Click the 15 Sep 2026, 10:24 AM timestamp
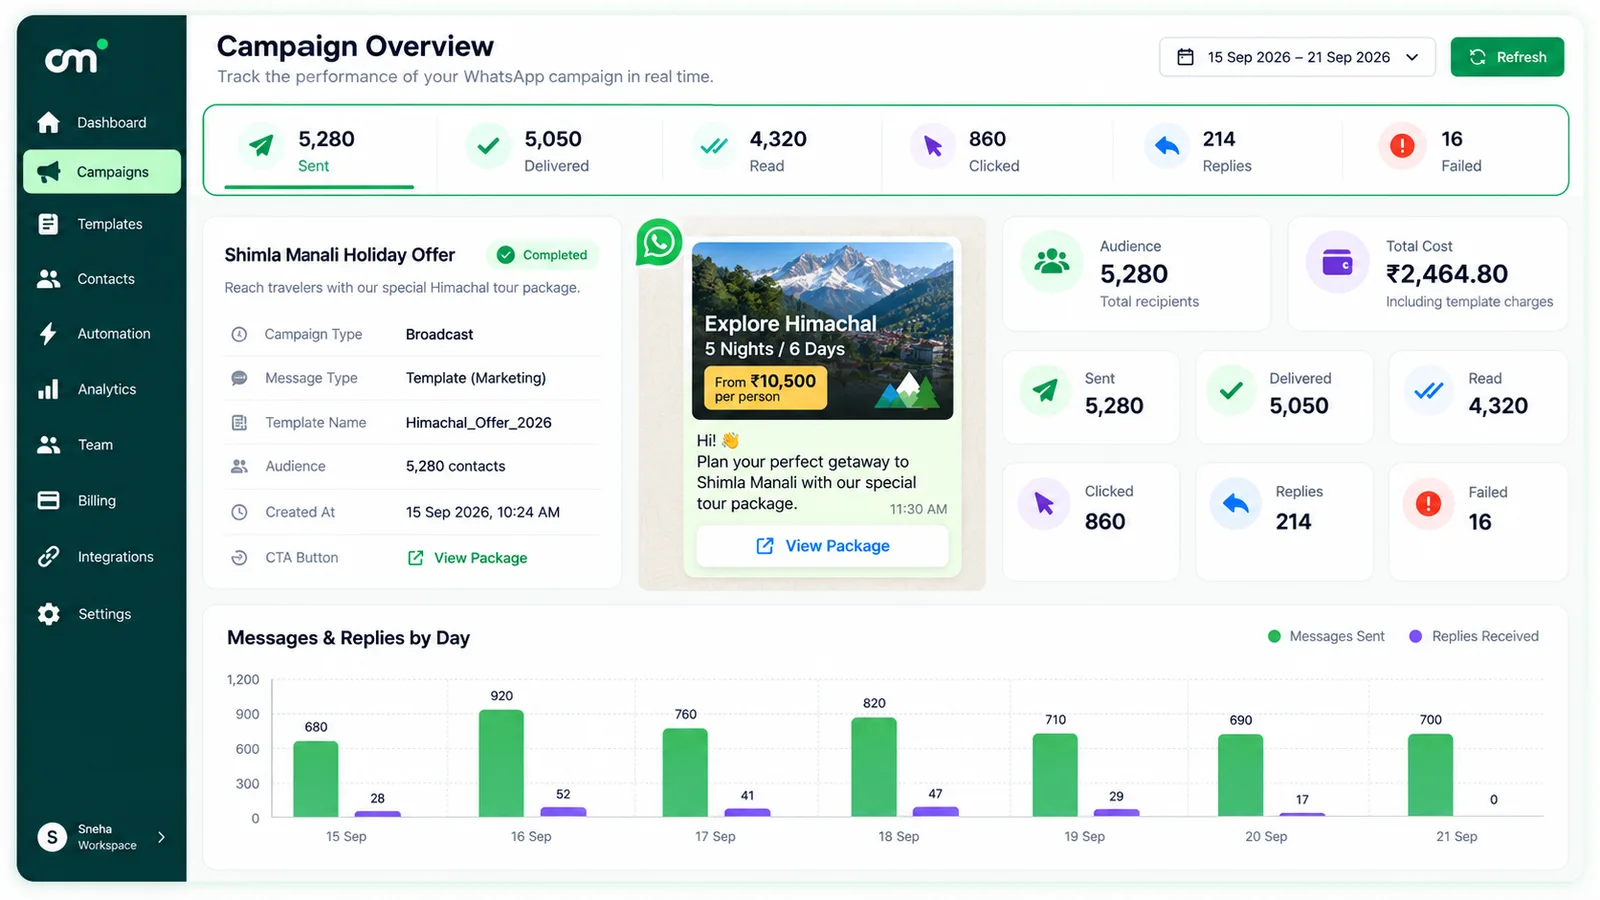Image resolution: width=1600 pixels, height=900 pixels. point(483,512)
